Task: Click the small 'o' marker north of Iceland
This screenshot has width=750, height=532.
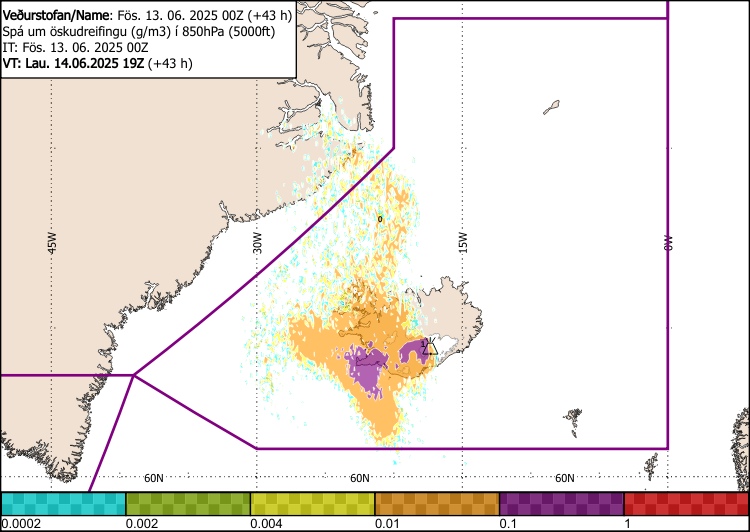Action: pyautogui.click(x=380, y=219)
